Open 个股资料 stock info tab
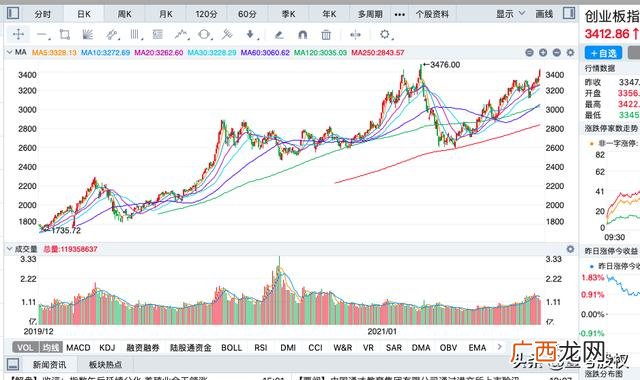640x380 pixels. [x=432, y=14]
